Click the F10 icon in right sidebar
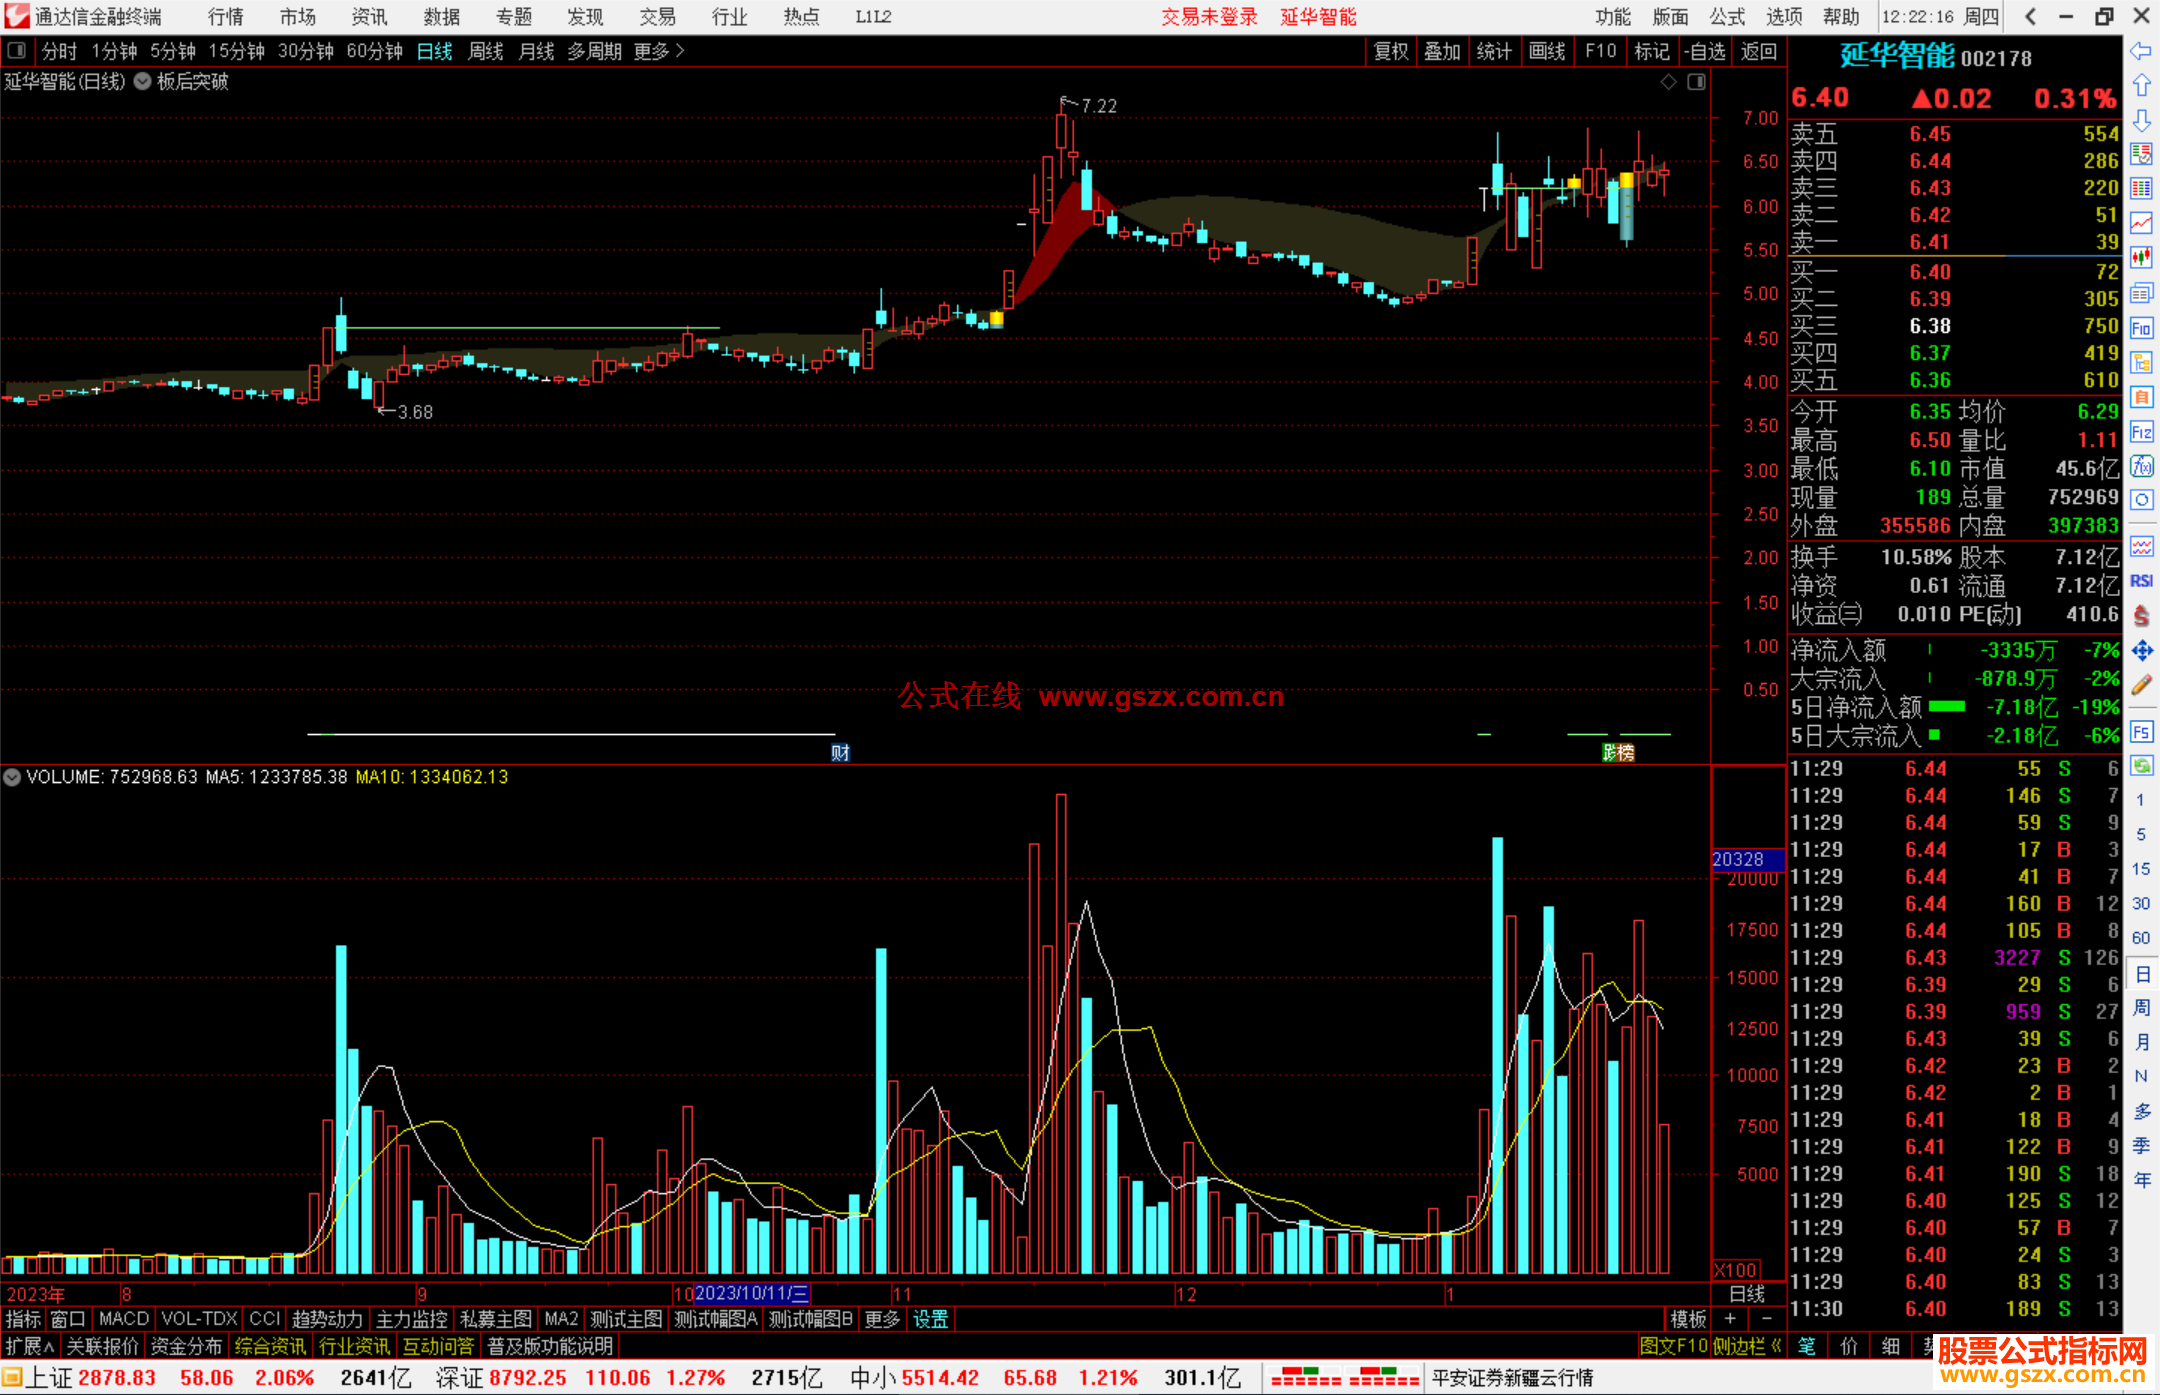 pyautogui.click(x=2141, y=329)
